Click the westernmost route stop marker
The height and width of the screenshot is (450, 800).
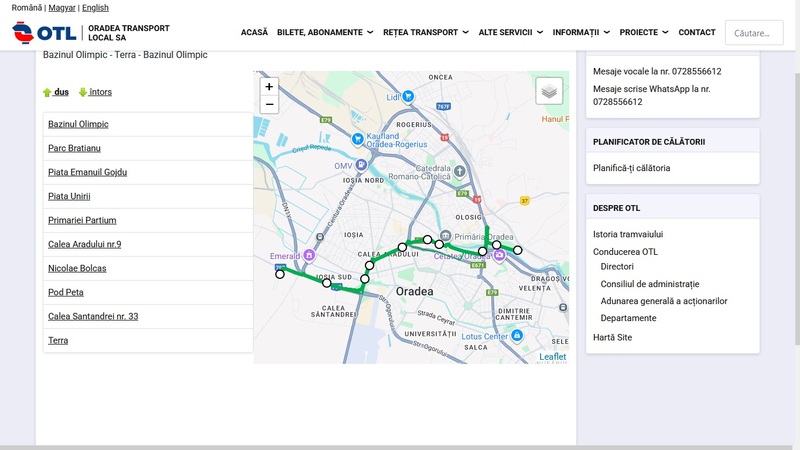280,274
